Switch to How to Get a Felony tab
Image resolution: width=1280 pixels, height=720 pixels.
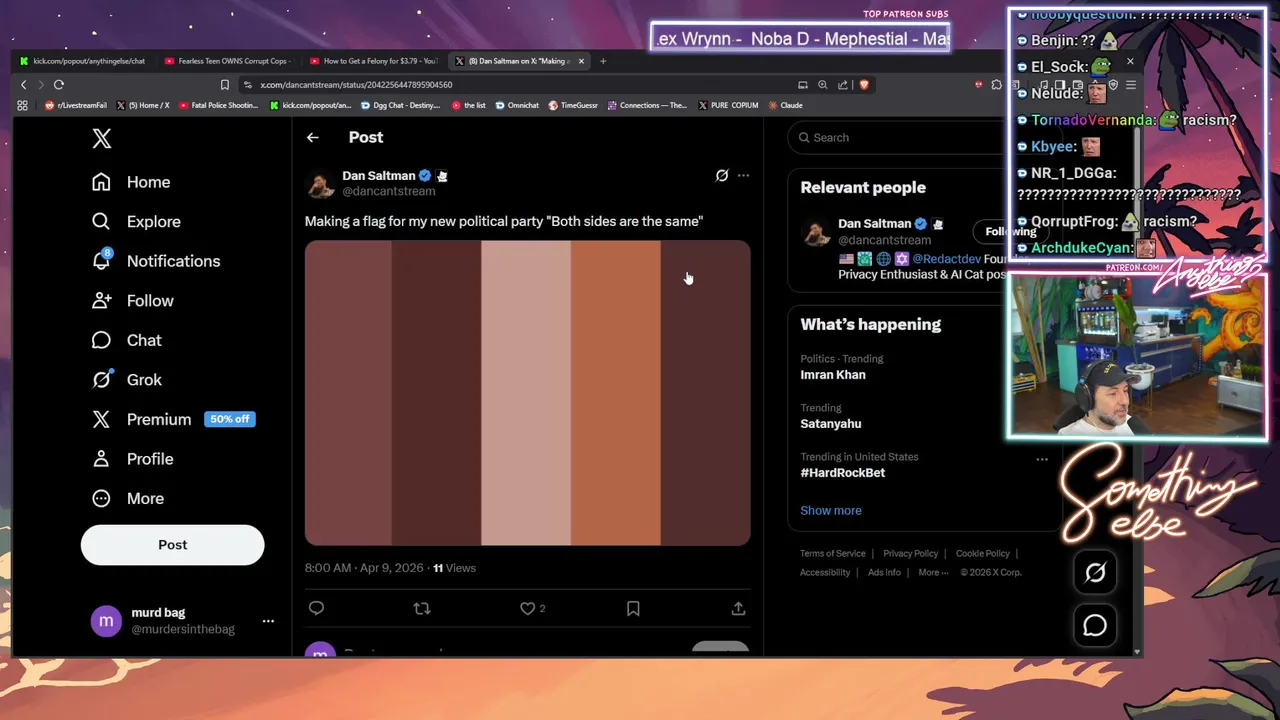pos(372,61)
